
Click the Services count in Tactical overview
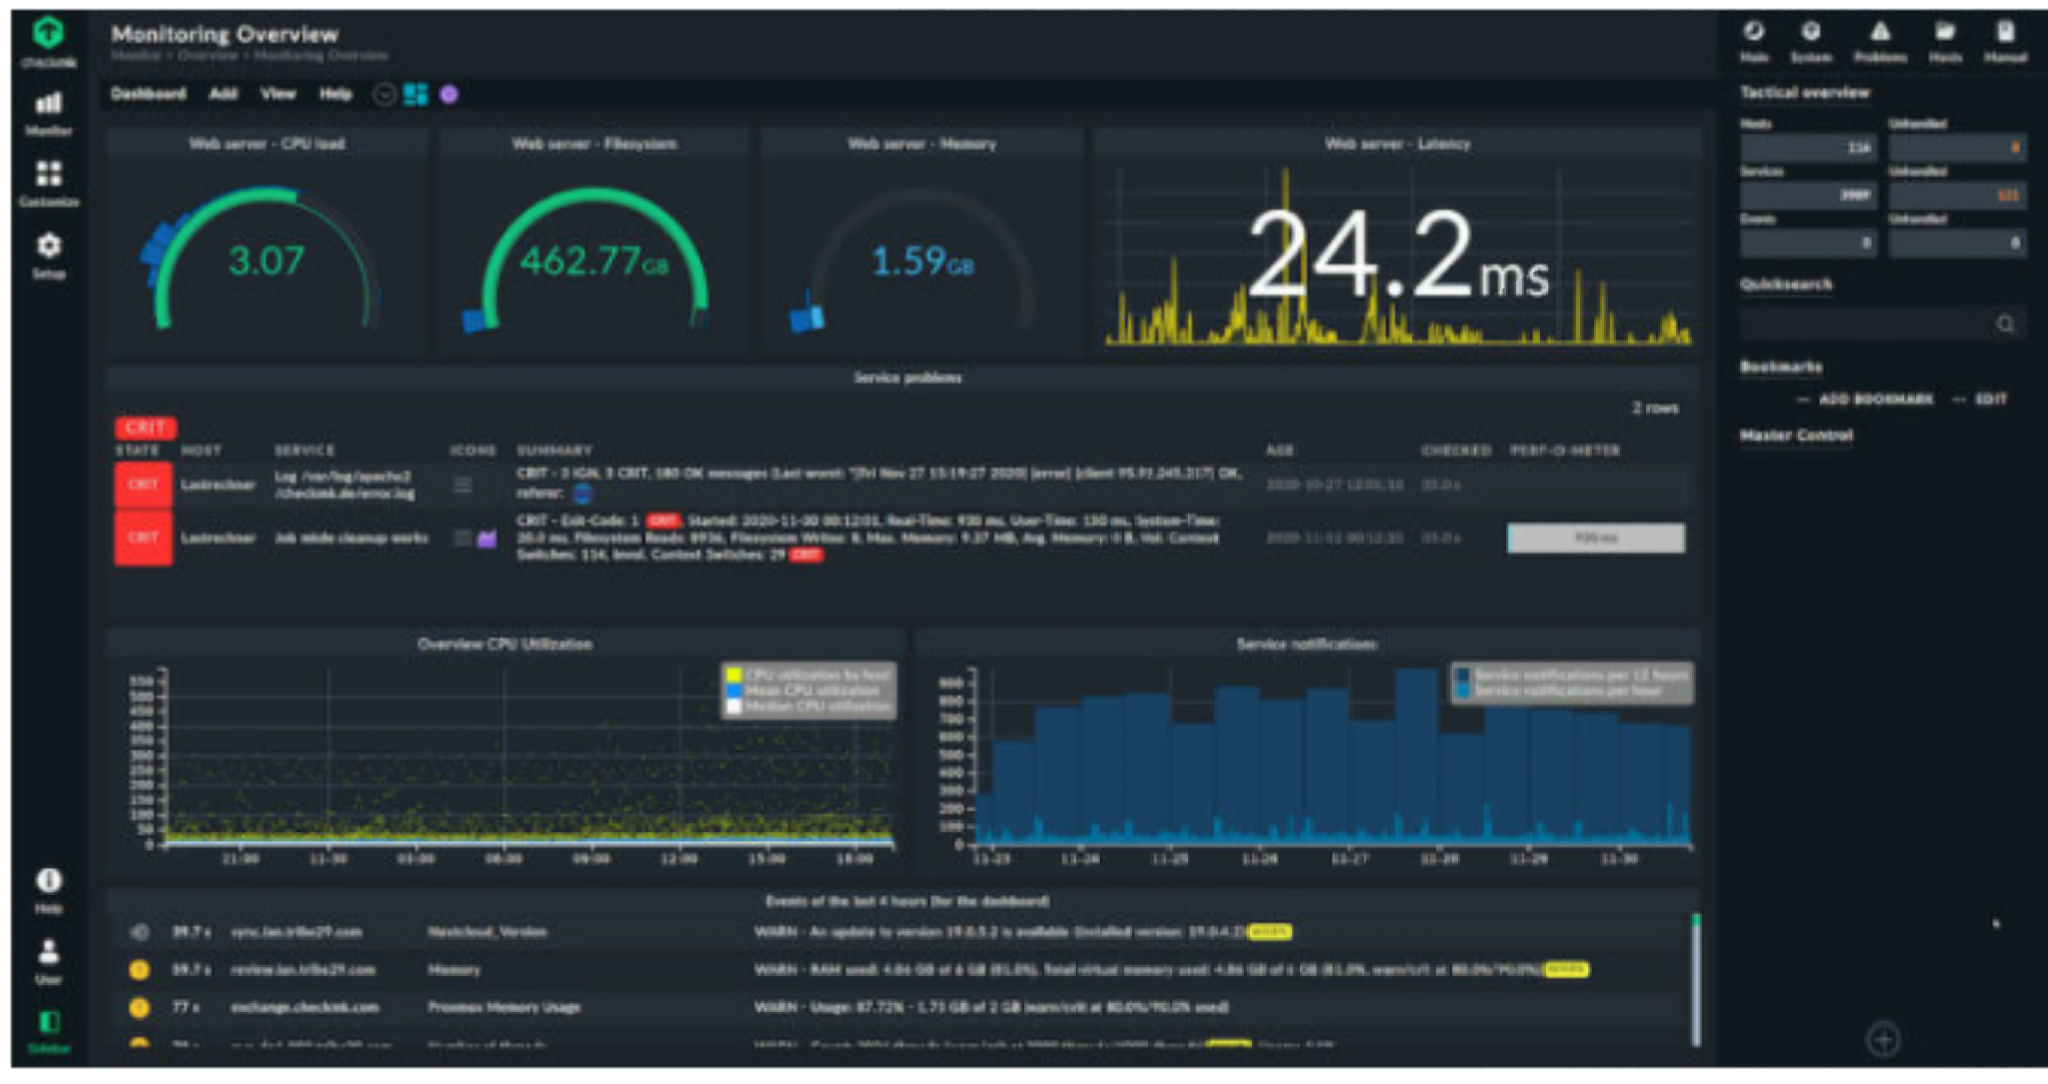tap(1808, 195)
